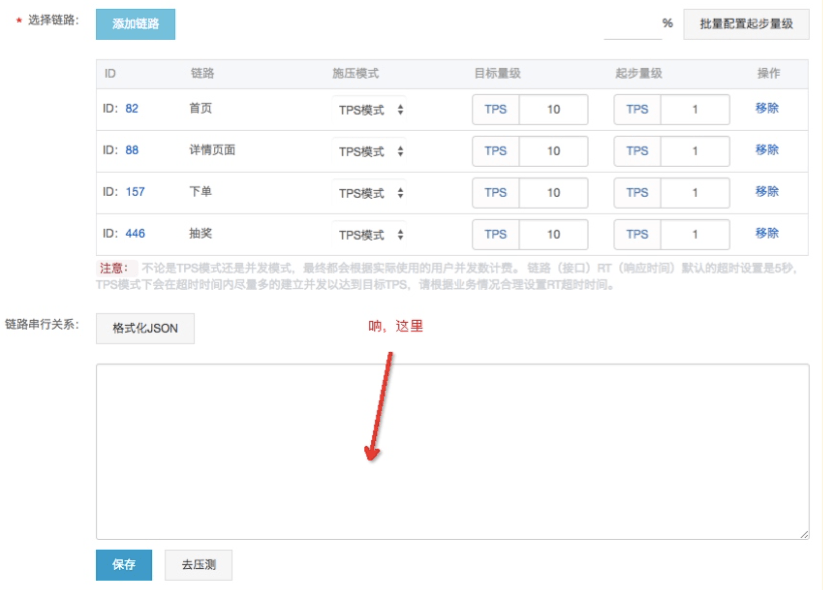The width and height of the screenshot is (823, 590).
Task: Edit the 起步量级 value for 详情页面
Action: point(695,151)
